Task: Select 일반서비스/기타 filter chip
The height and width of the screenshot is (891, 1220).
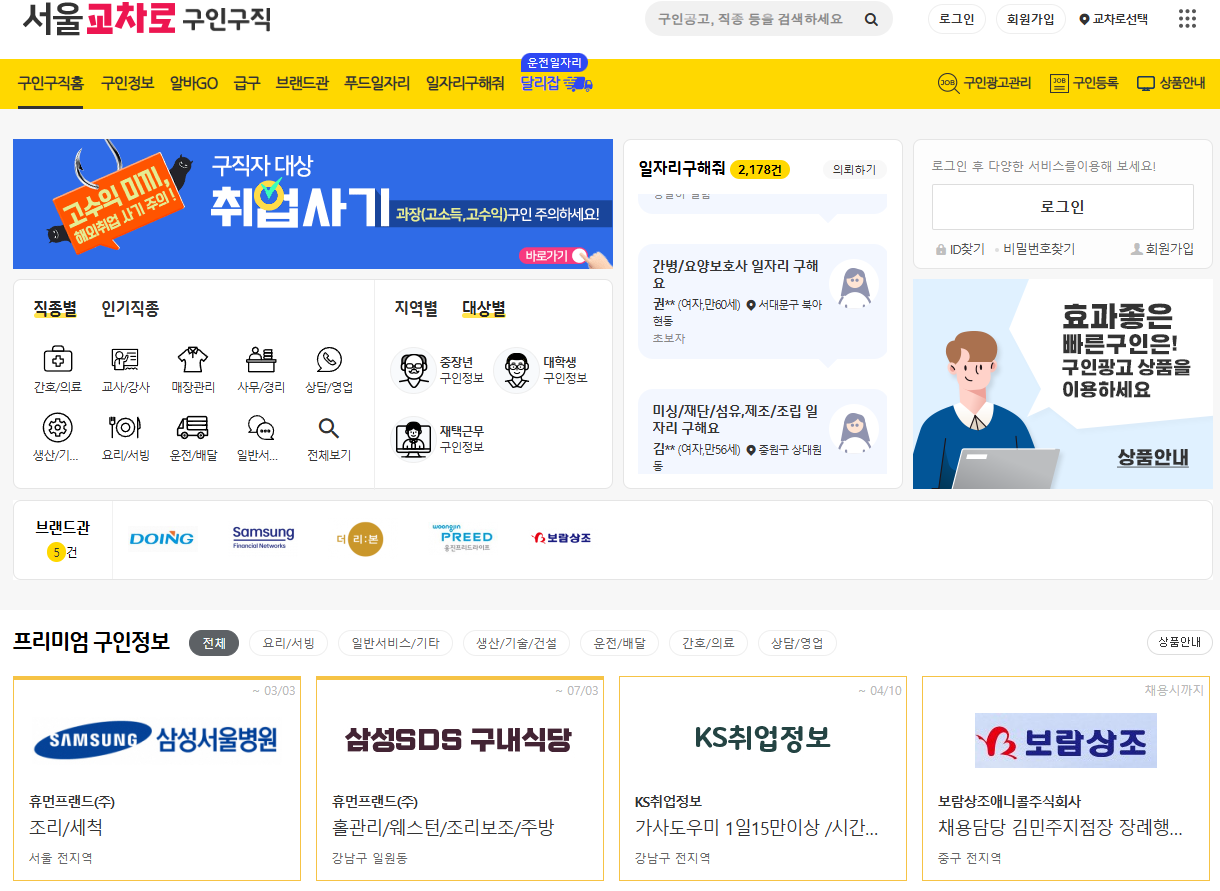Action: click(395, 643)
